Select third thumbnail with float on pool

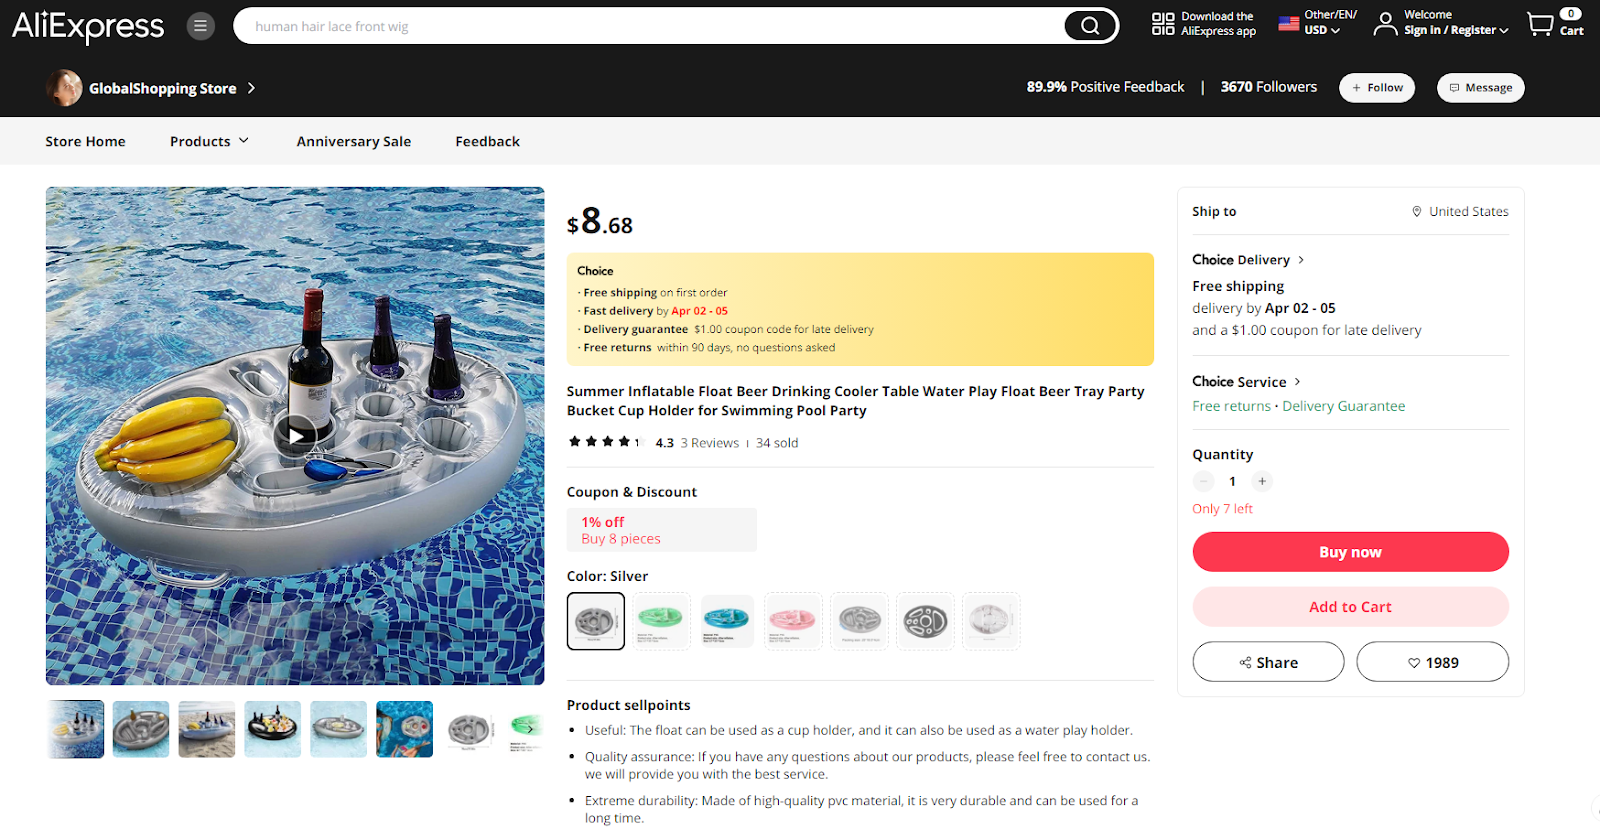click(x=207, y=729)
